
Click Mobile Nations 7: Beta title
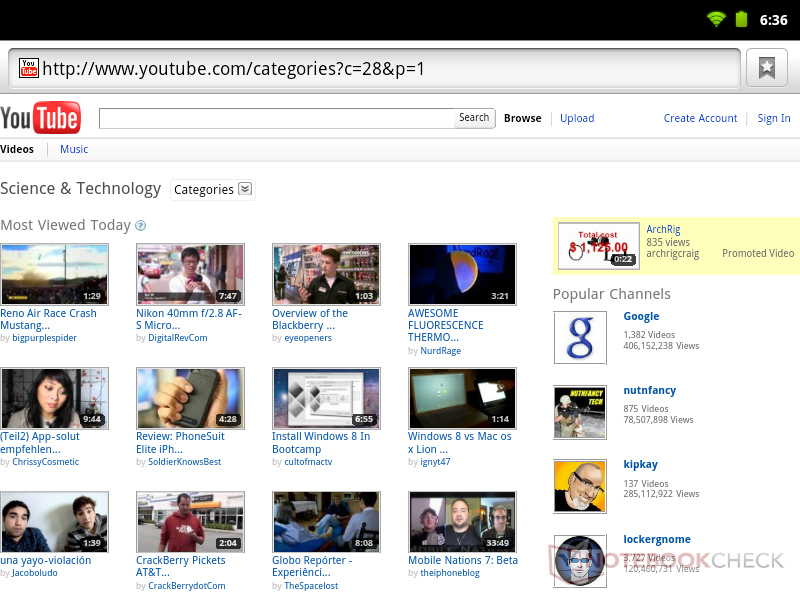[463, 560]
